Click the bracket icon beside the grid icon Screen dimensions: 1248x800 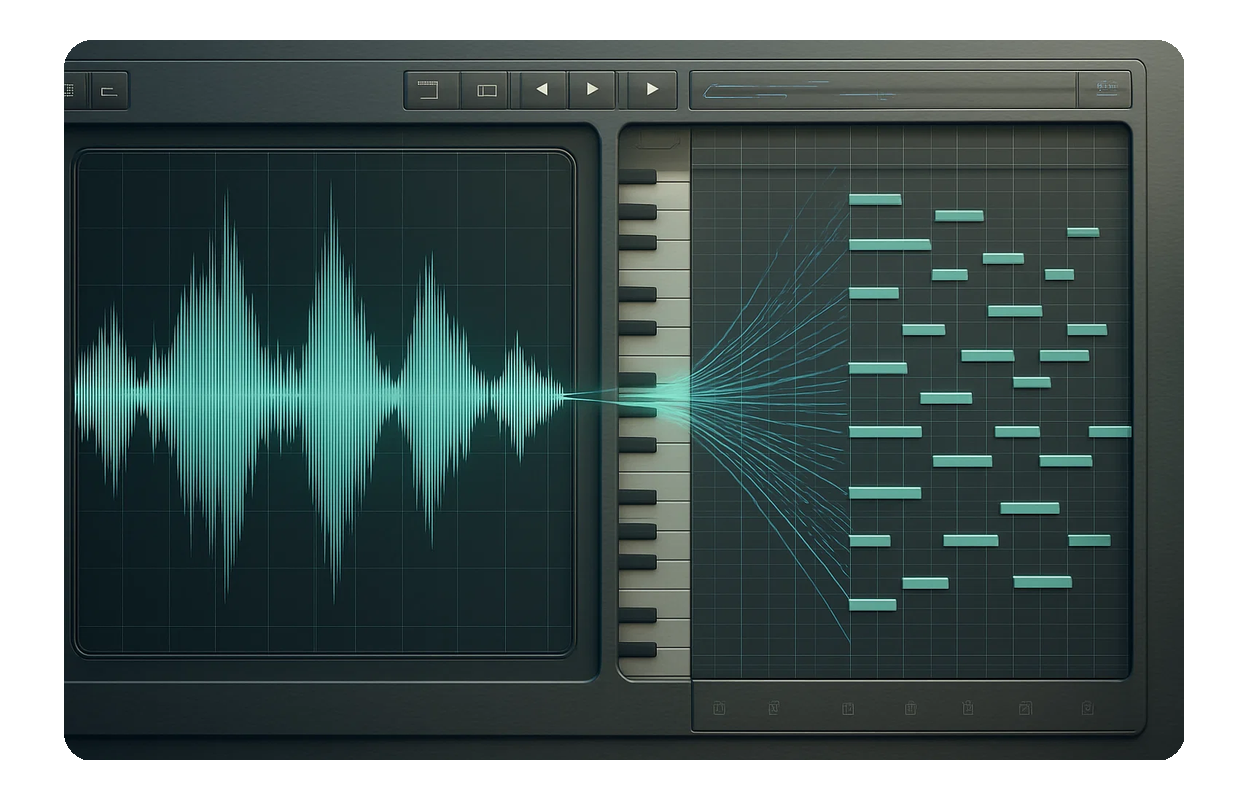(x=109, y=91)
